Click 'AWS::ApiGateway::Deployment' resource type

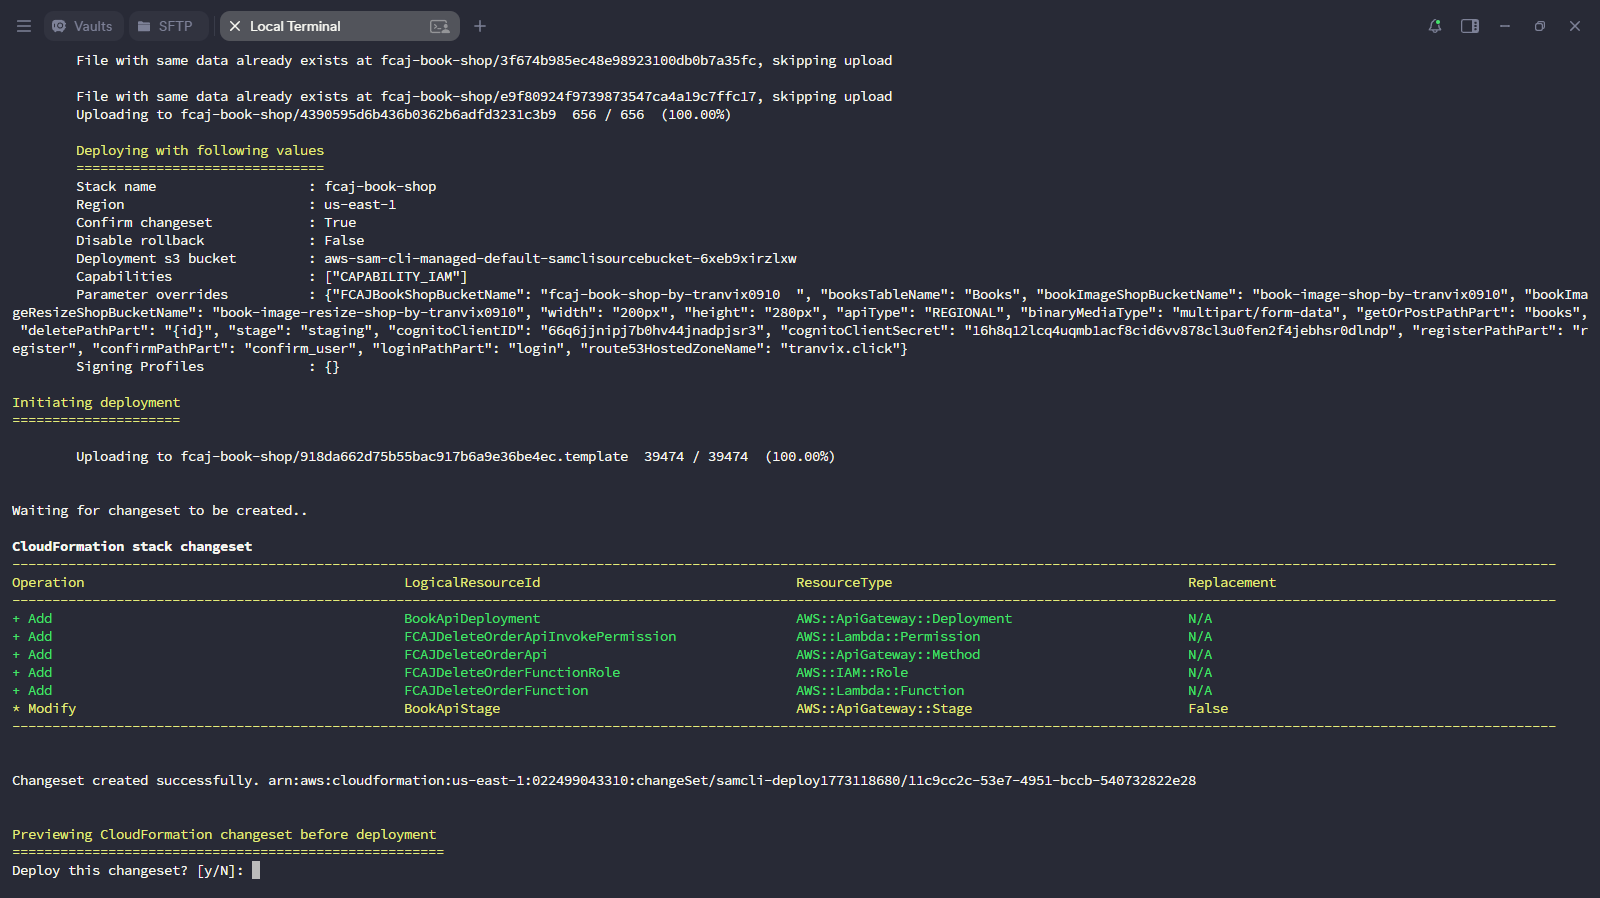point(904,618)
